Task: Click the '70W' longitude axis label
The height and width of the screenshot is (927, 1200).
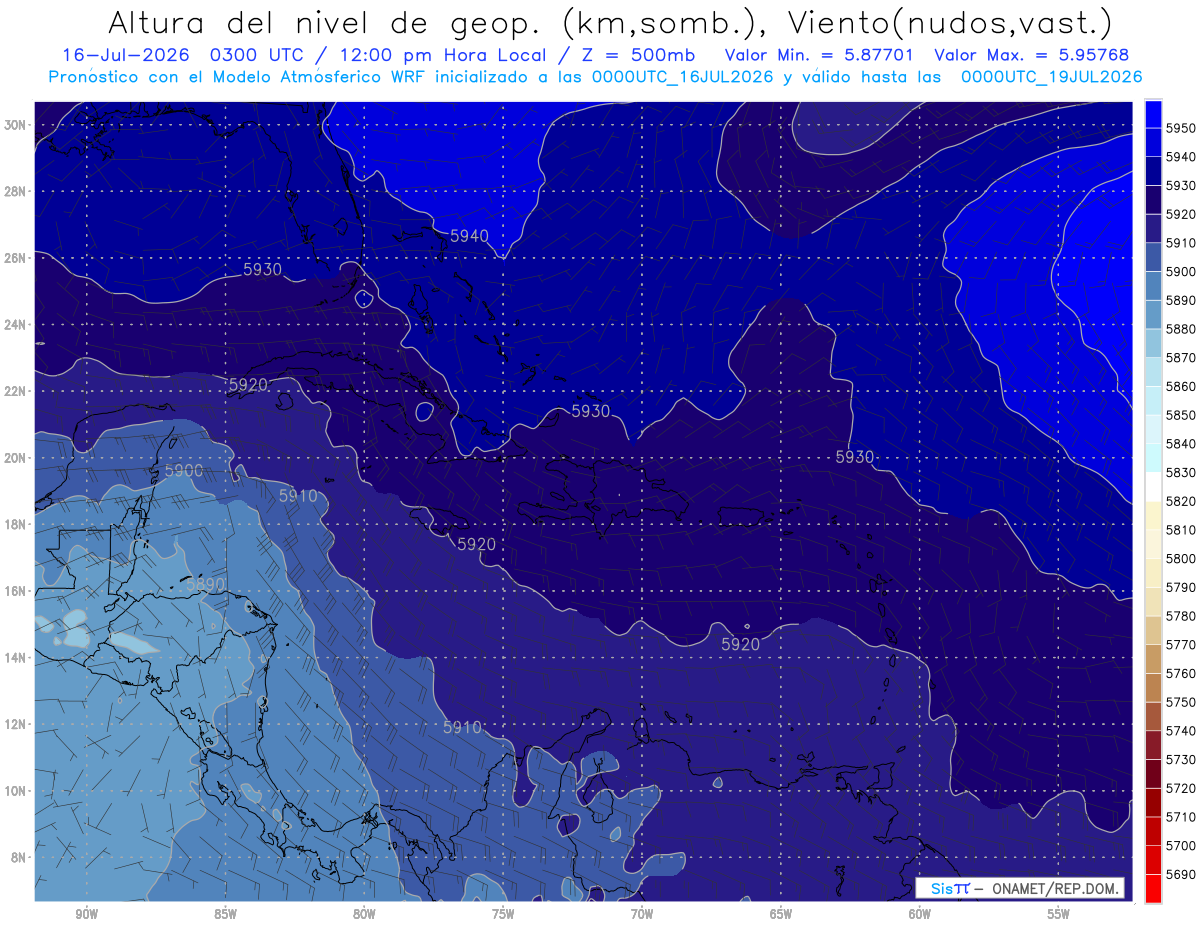Action: coord(642,914)
